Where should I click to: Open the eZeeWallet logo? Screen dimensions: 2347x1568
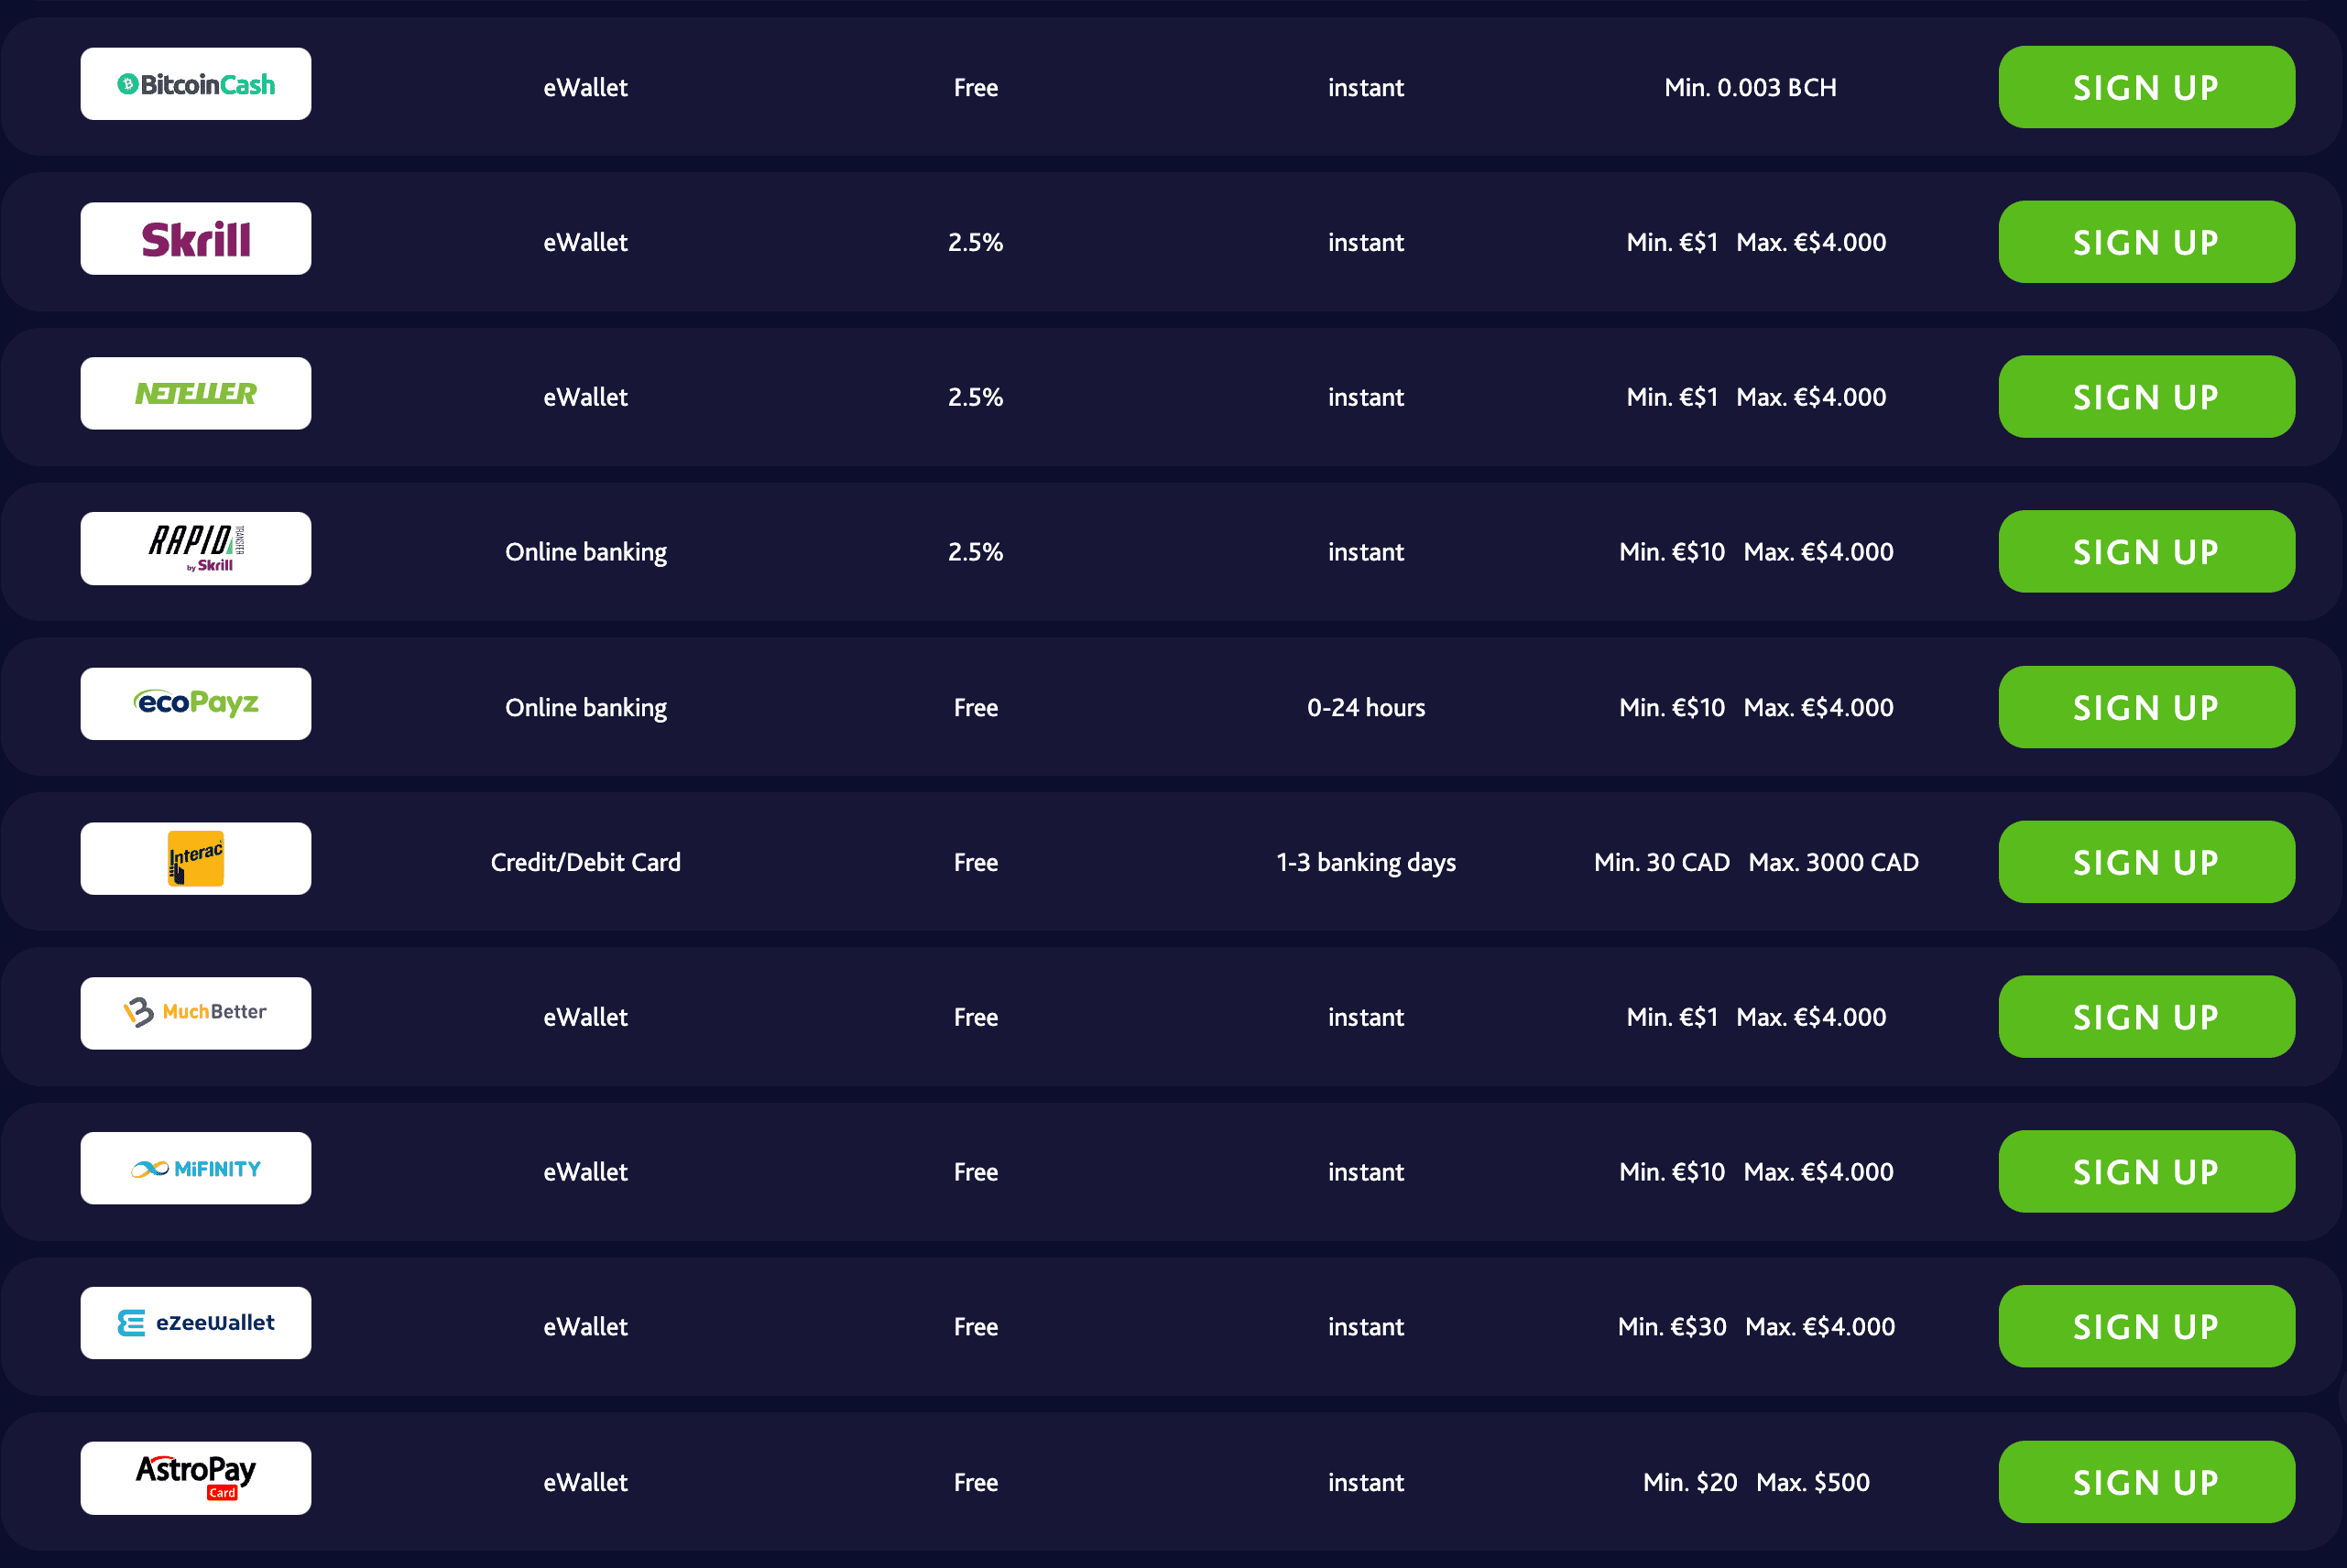(x=196, y=1323)
